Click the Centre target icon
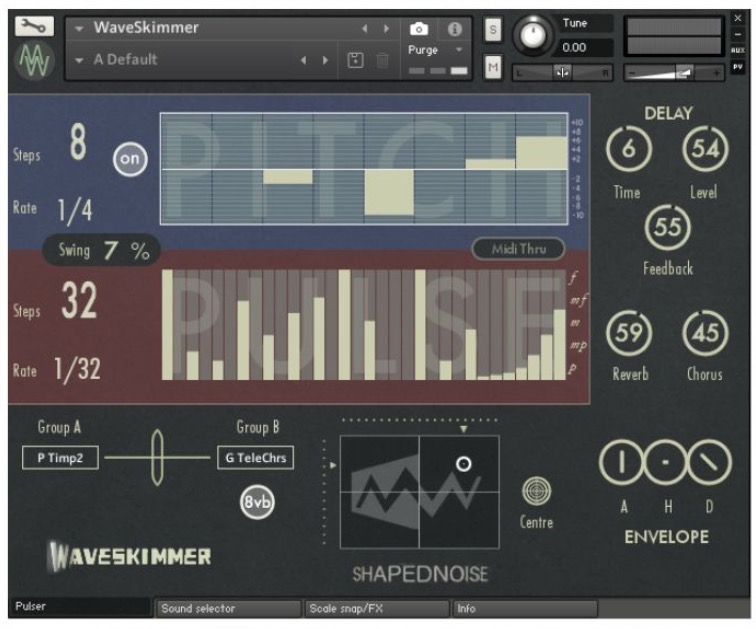Viewport: 756px width, 629px height. coord(536,492)
